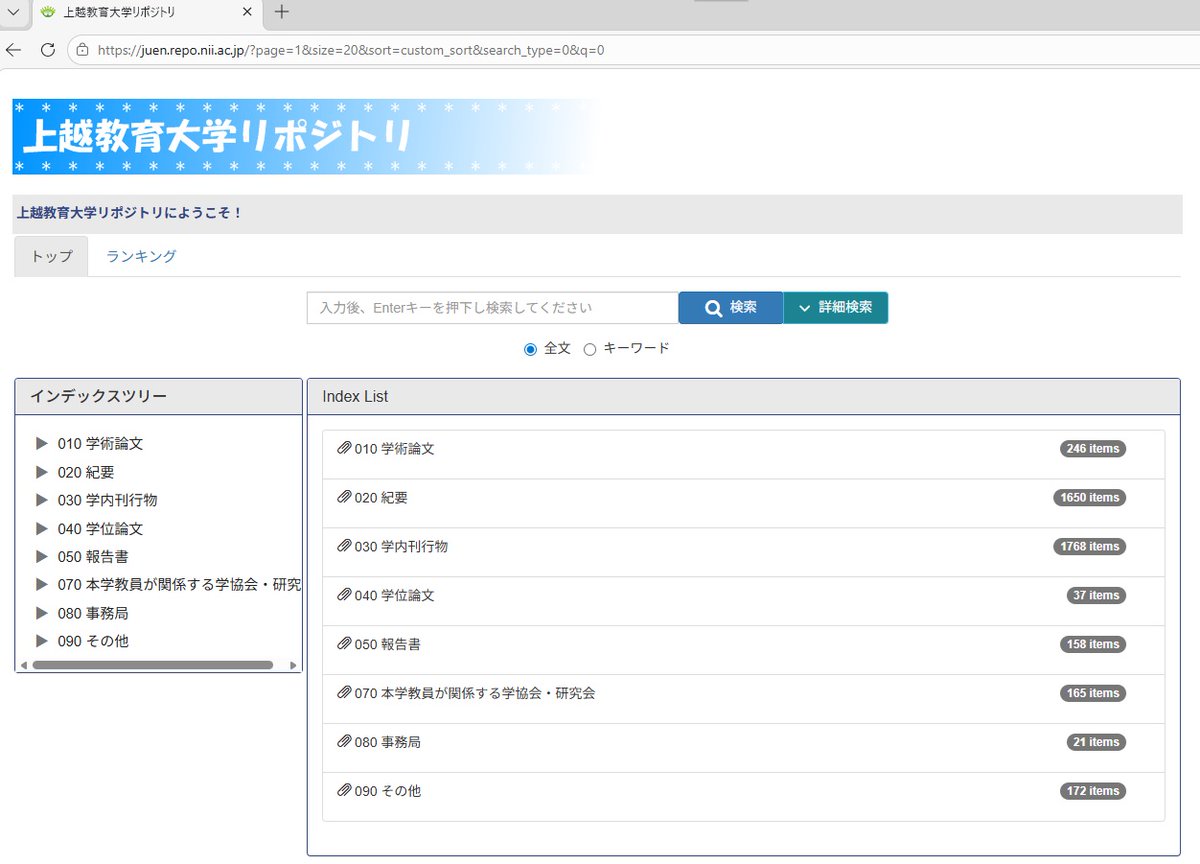Click the index tree scrollbar right arrow
1200x864 pixels.
tap(293, 665)
